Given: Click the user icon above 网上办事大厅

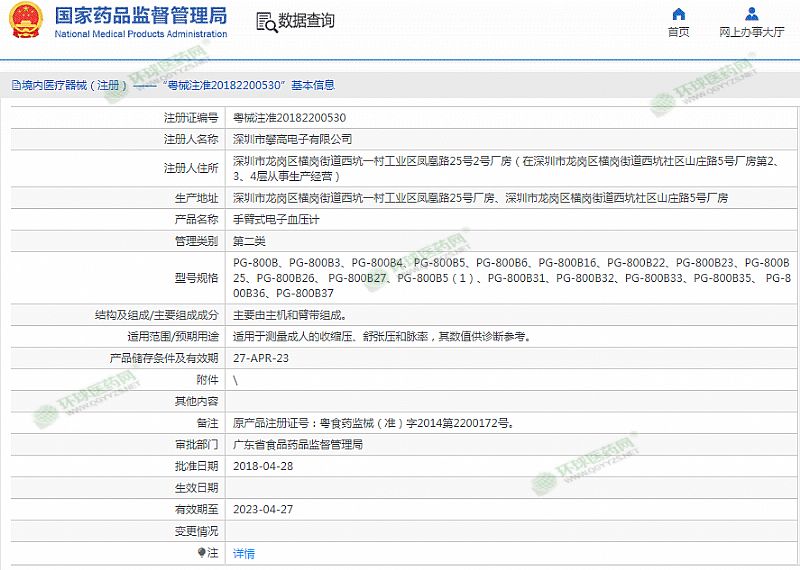Looking at the screenshot, I should pos(751,14).
